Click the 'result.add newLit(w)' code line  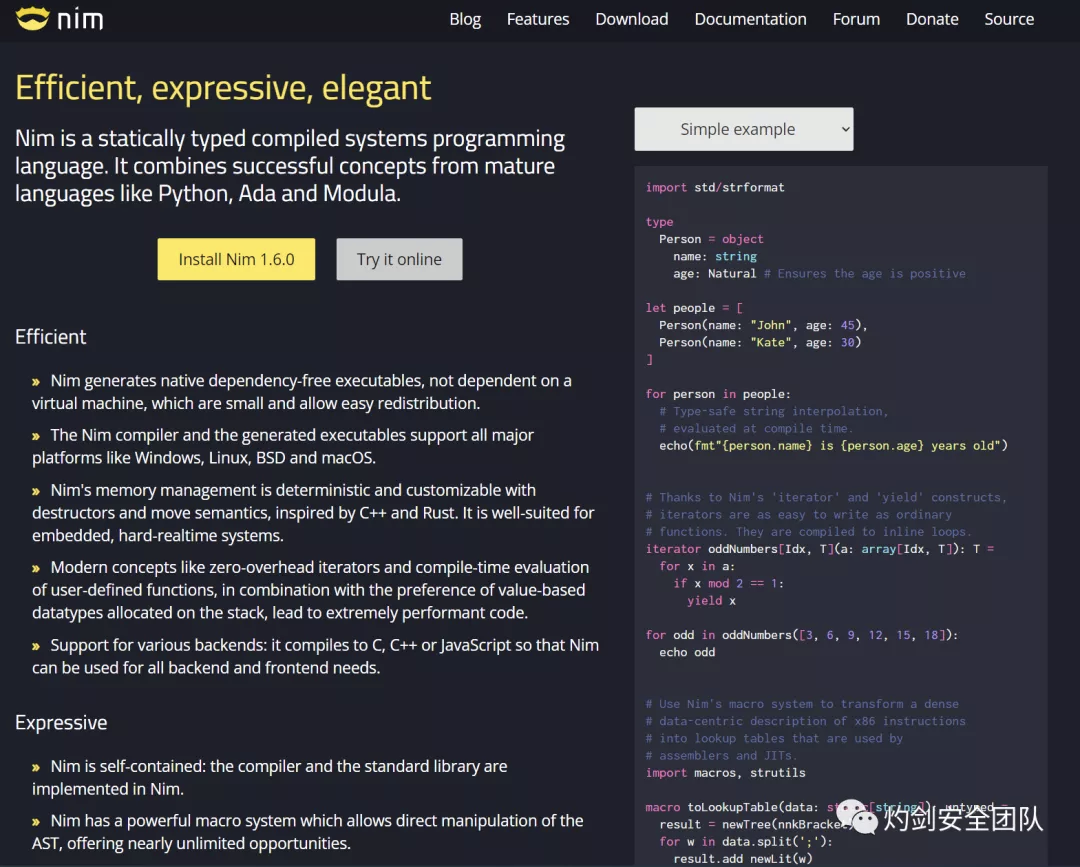[x=742, y=859]
